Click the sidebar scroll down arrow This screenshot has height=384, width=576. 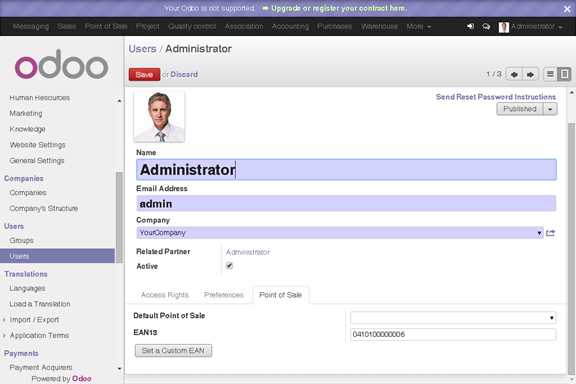[119, 368]
